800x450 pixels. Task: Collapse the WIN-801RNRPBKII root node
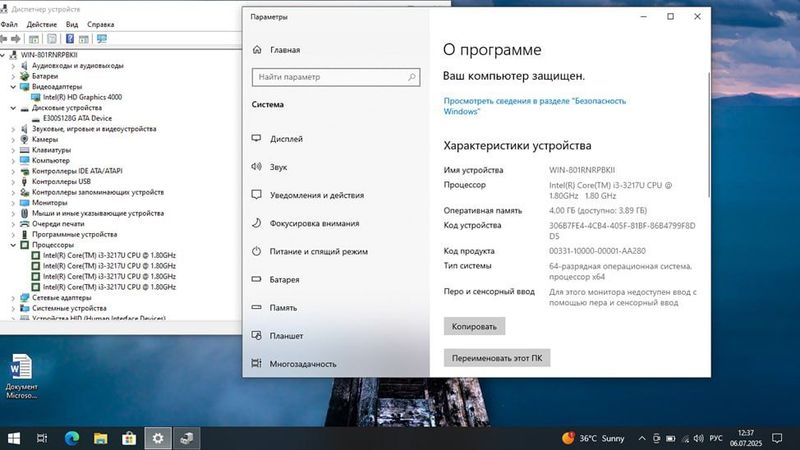pyautogui.click(x=3, y=55)
